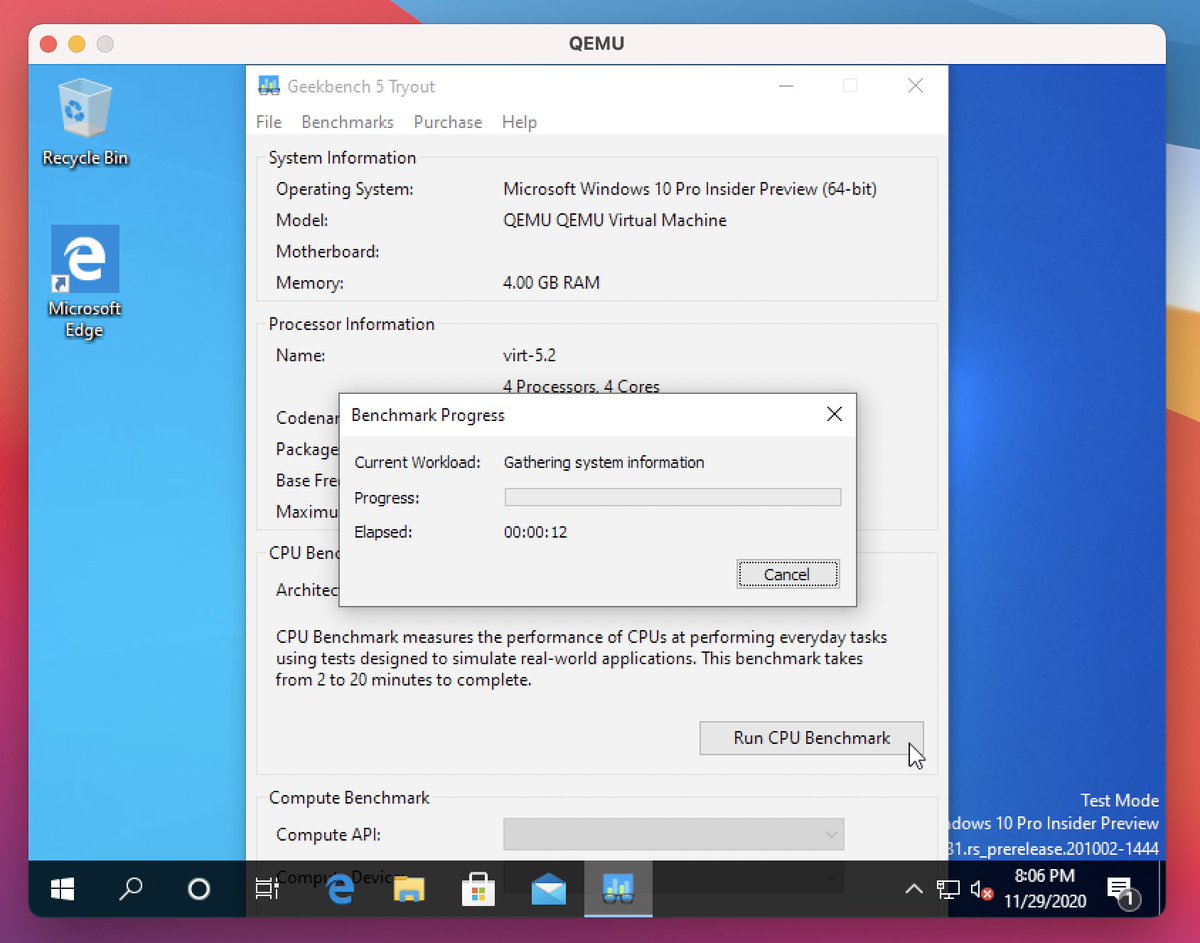Click '4 Processors, 4 Cores' text

[x=582, y=386]
